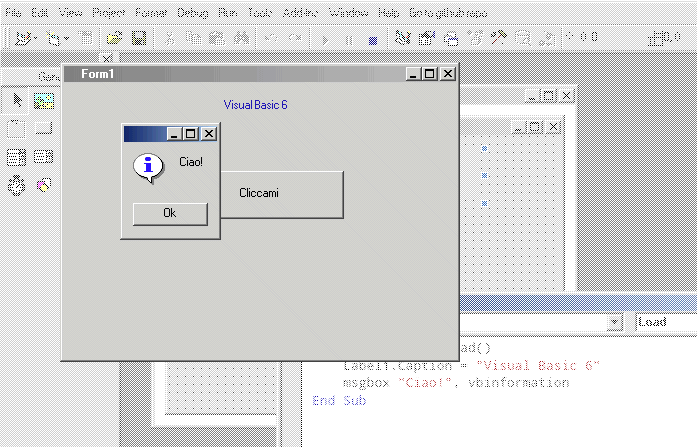Click the Start run arrow
This screenshot has width=697, height=447.
coord(325,40)
